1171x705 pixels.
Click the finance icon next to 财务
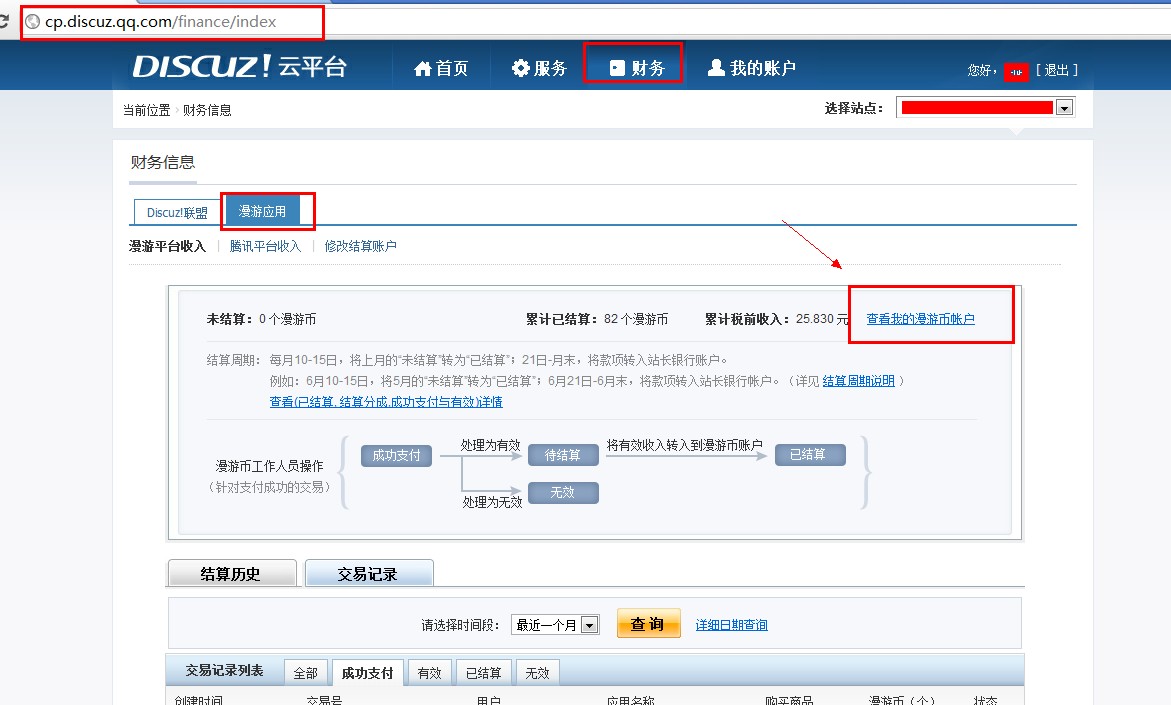pyautogui.click(x=617, y=68)
